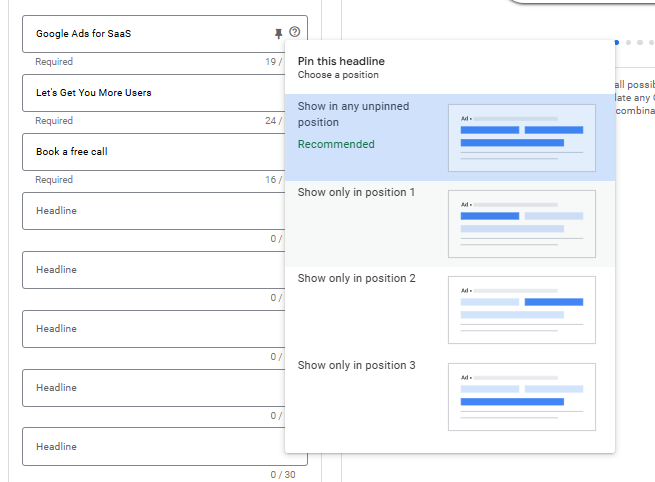Open the help question mark icon
Screen dimensions: 655x482
click(x=294, y=33)
